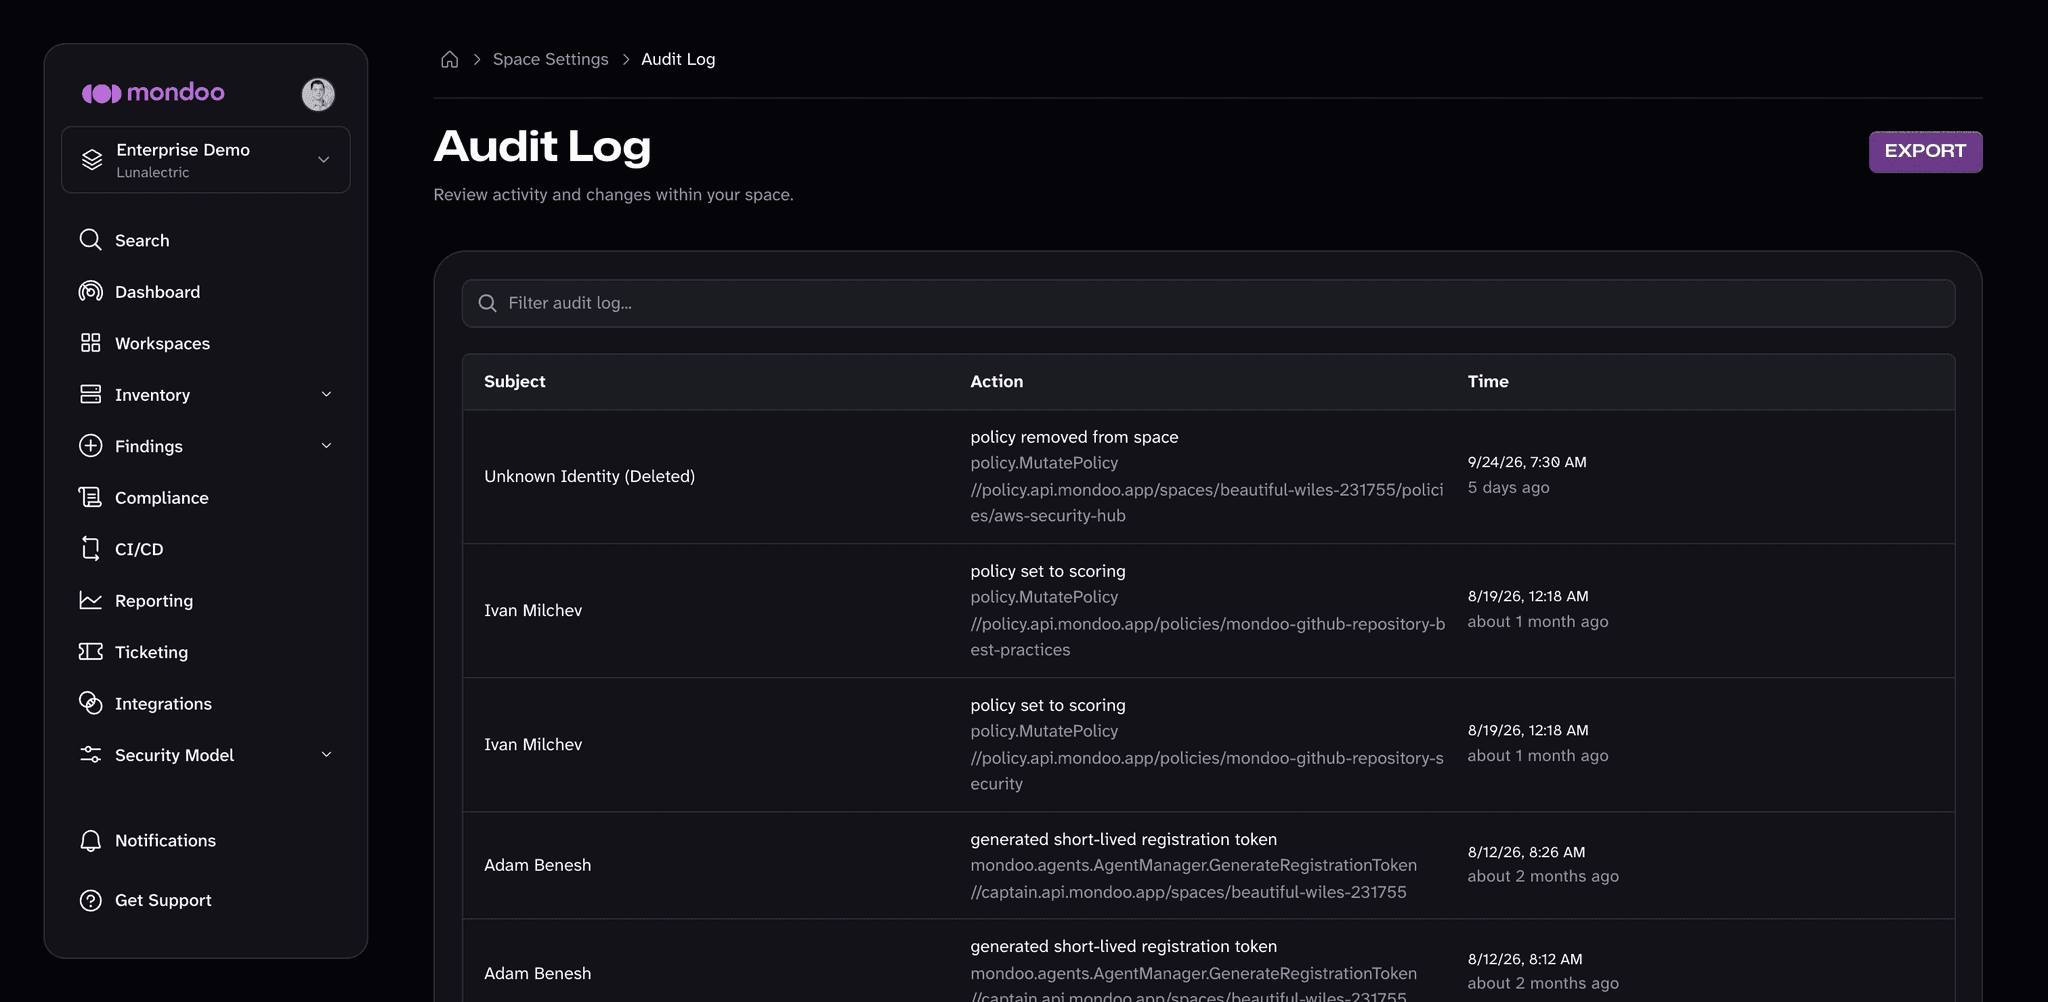Click the Subject column header
Screen dimensions: 2048x1002
(x=515, y=381)
